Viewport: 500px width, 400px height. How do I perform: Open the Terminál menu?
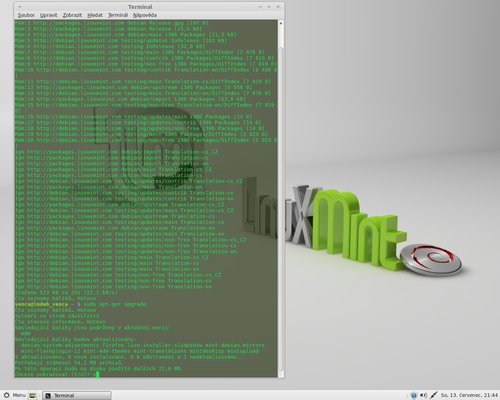click(118, 15)
